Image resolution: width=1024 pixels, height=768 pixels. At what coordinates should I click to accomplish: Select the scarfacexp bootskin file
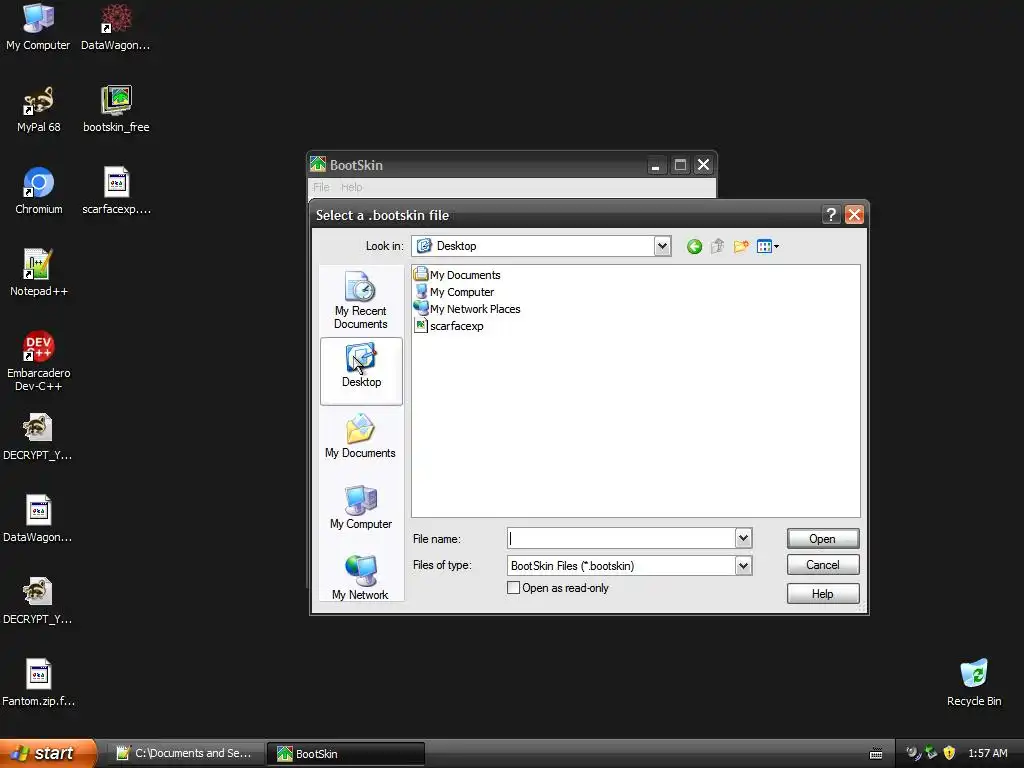click(x=449, y=326)
